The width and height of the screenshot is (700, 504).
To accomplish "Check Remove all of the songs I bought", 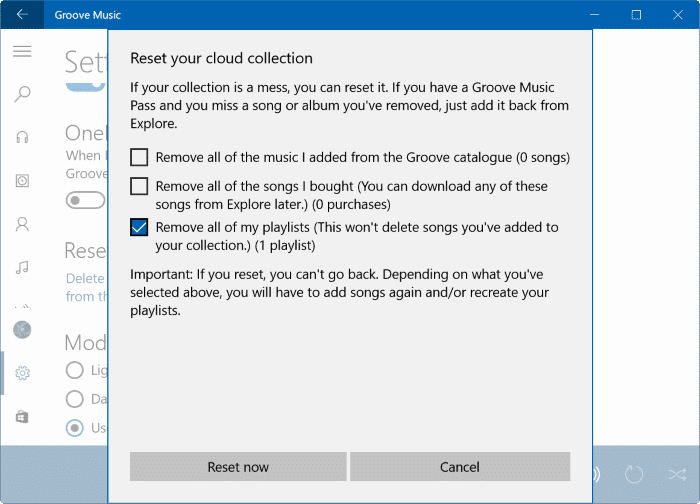I will (139, 186).
